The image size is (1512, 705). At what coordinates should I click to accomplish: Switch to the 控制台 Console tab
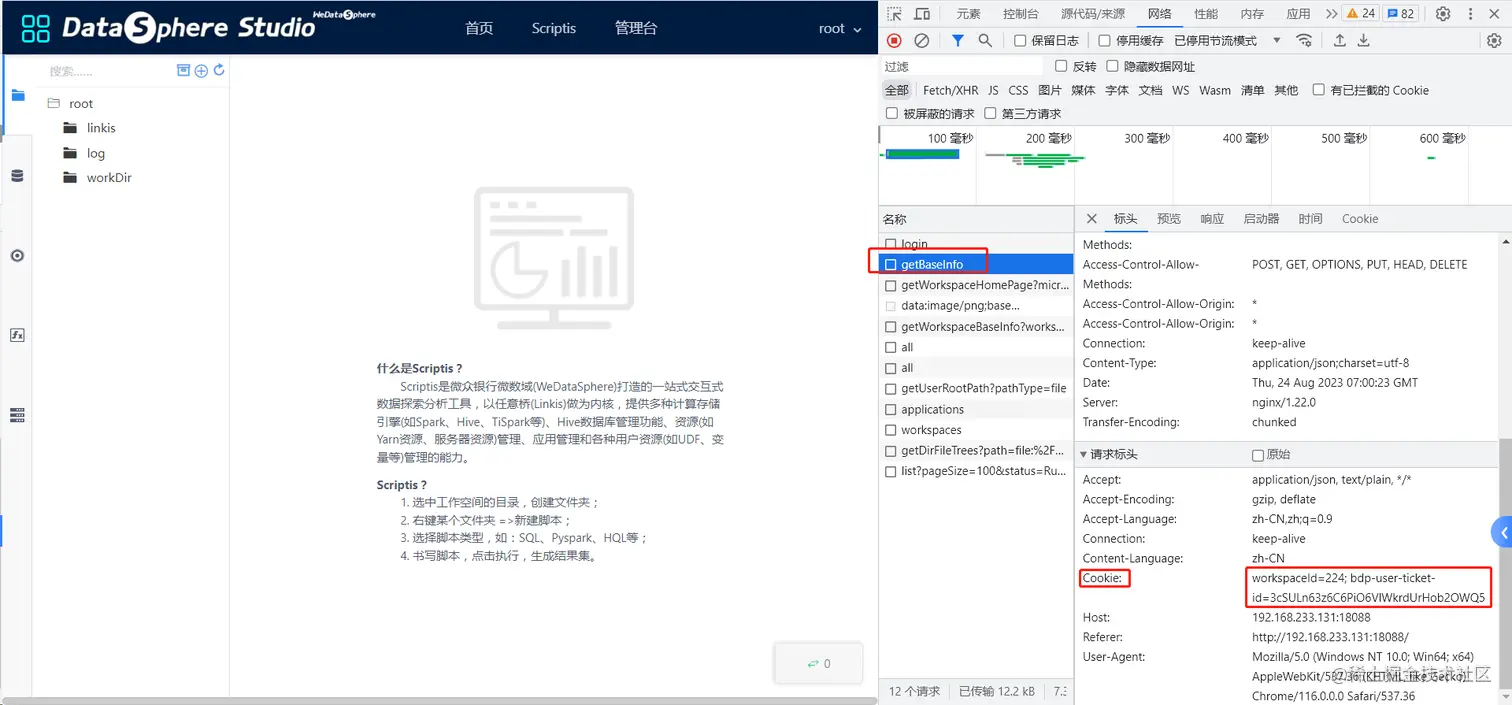click(1020, 14)
